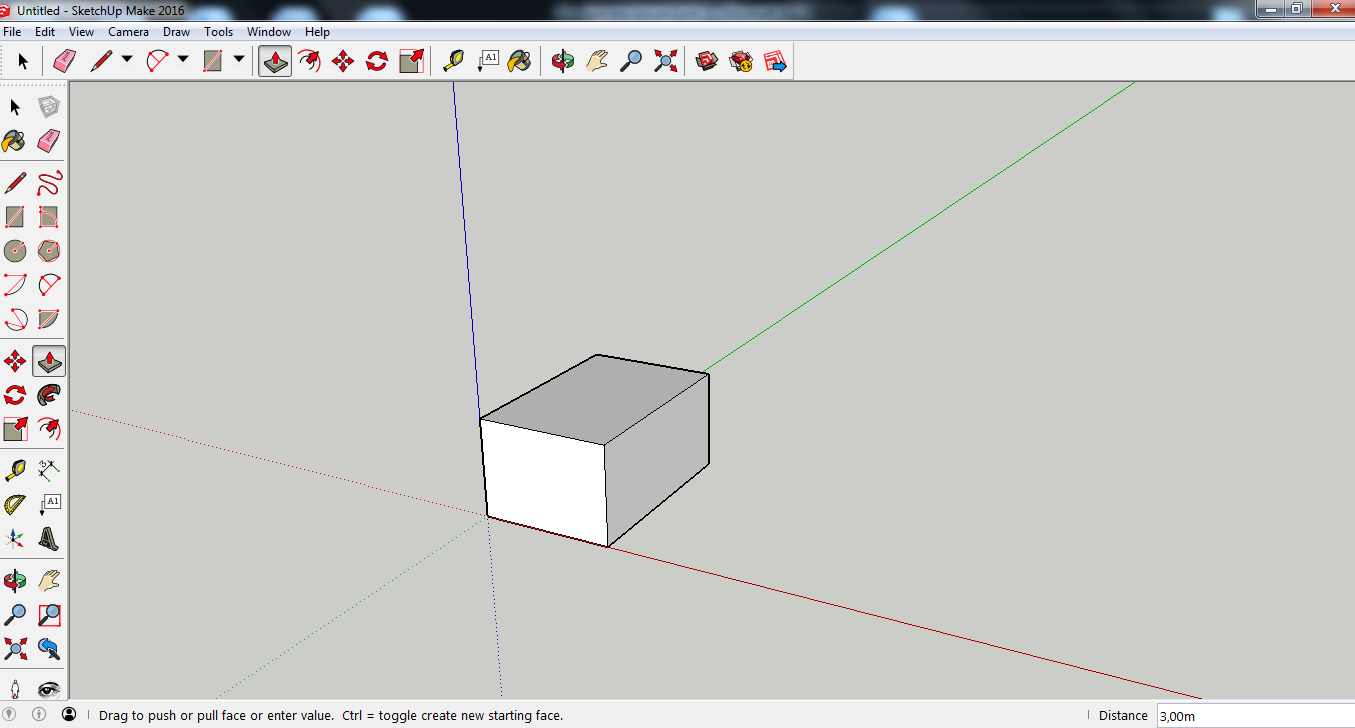Choose the 3 Point Arc tool
Viewport: 1355px width, 728px height.
pos(15,319)
